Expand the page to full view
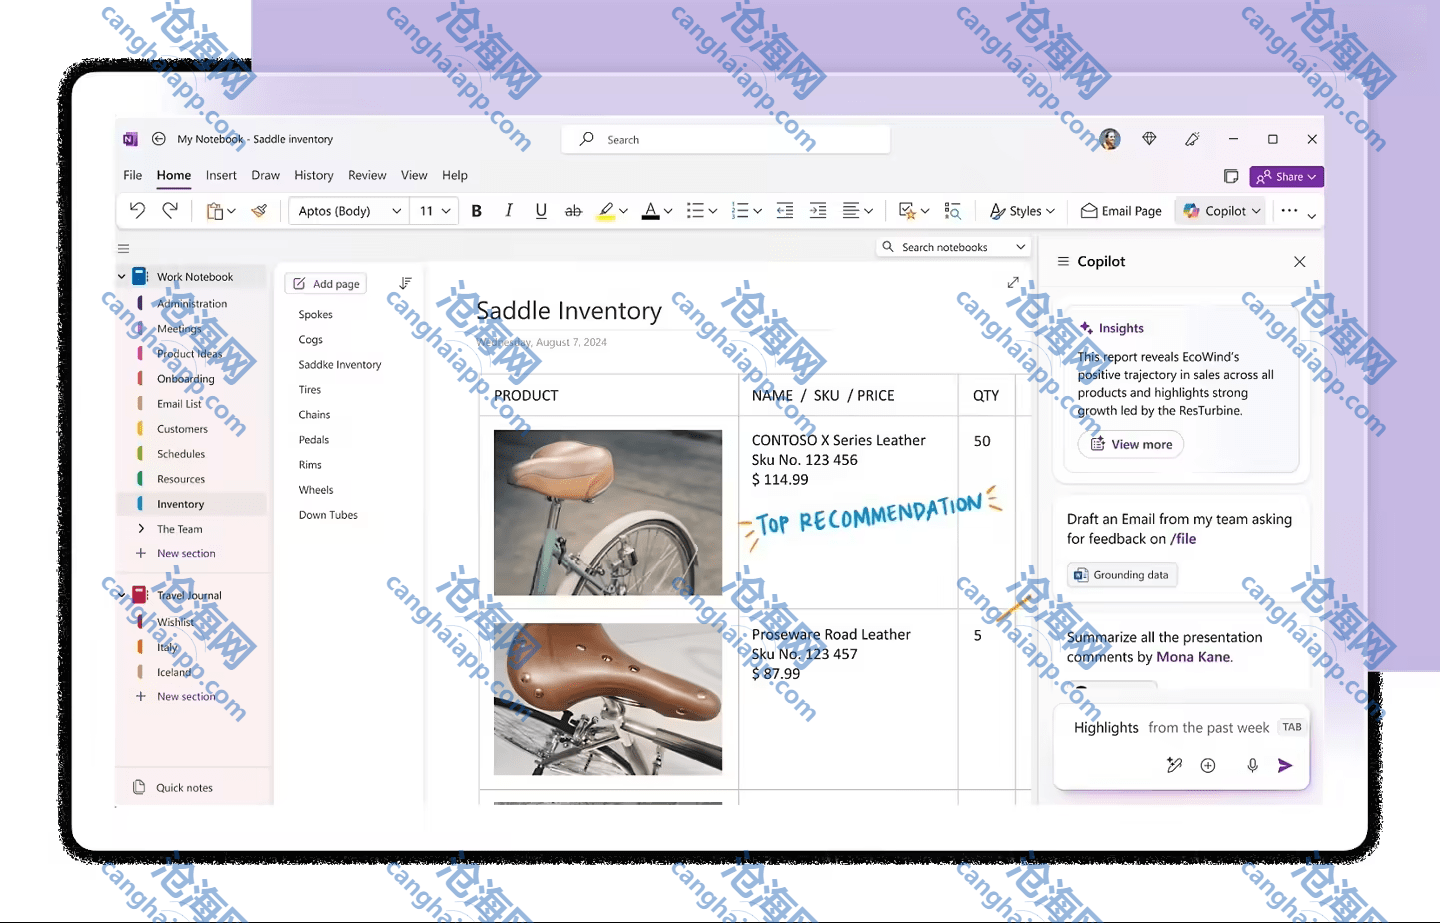This screenshot has height=923, width=1440. (x=1013, y=283)
